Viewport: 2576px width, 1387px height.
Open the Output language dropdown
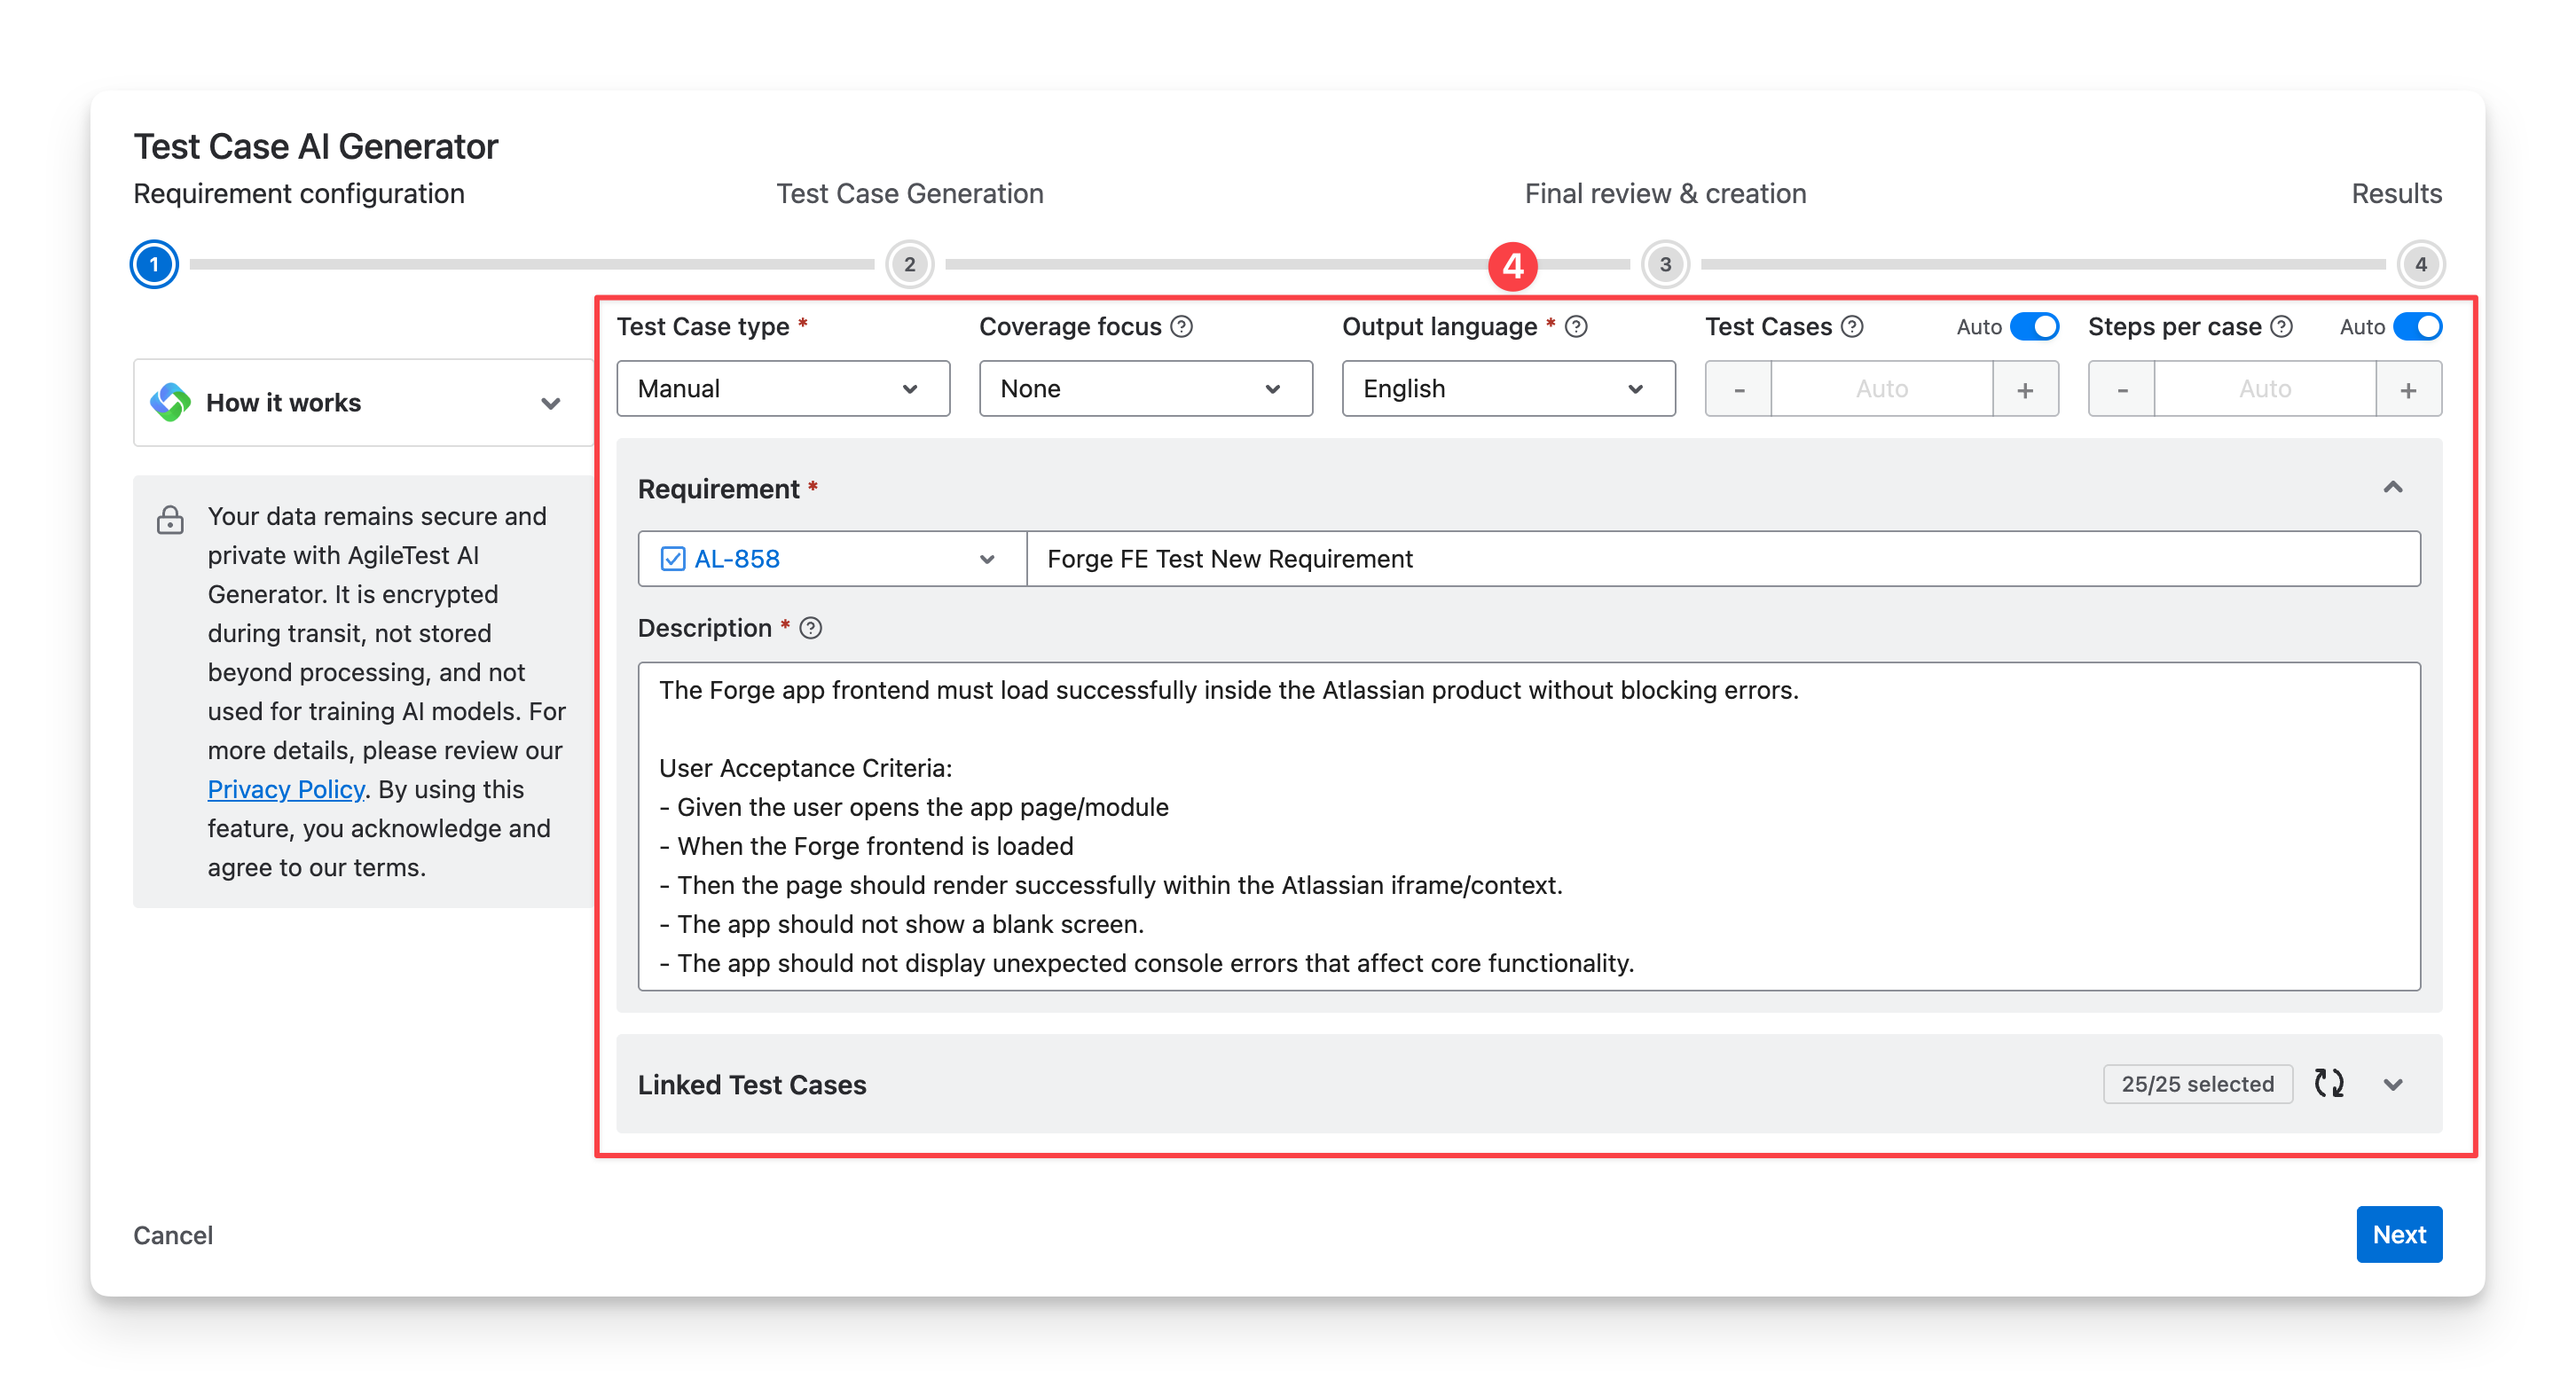1508,388
